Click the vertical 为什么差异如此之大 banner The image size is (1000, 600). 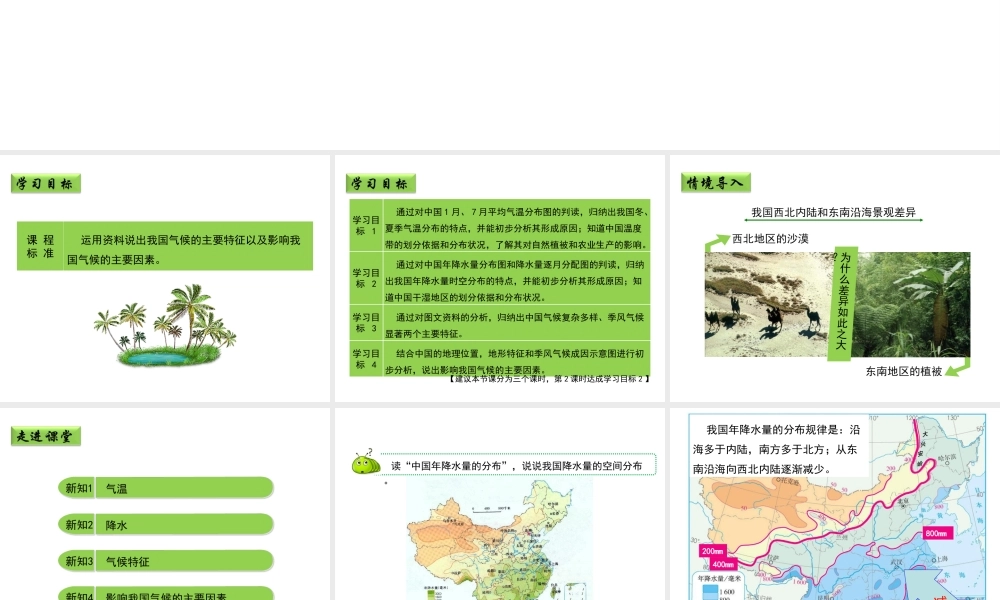842,303
